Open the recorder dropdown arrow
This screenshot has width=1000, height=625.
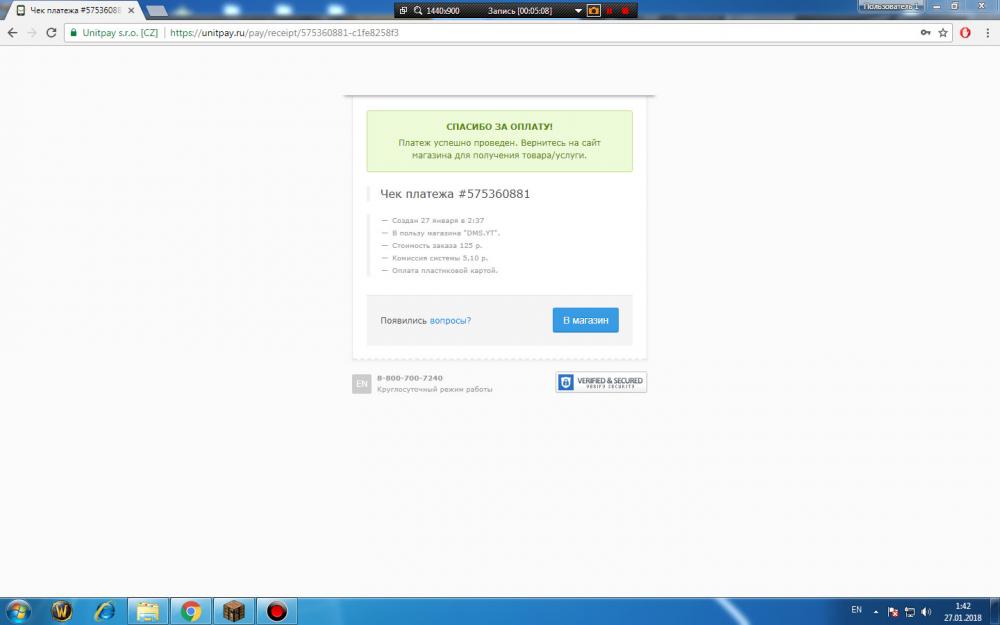tap(577, 10)
